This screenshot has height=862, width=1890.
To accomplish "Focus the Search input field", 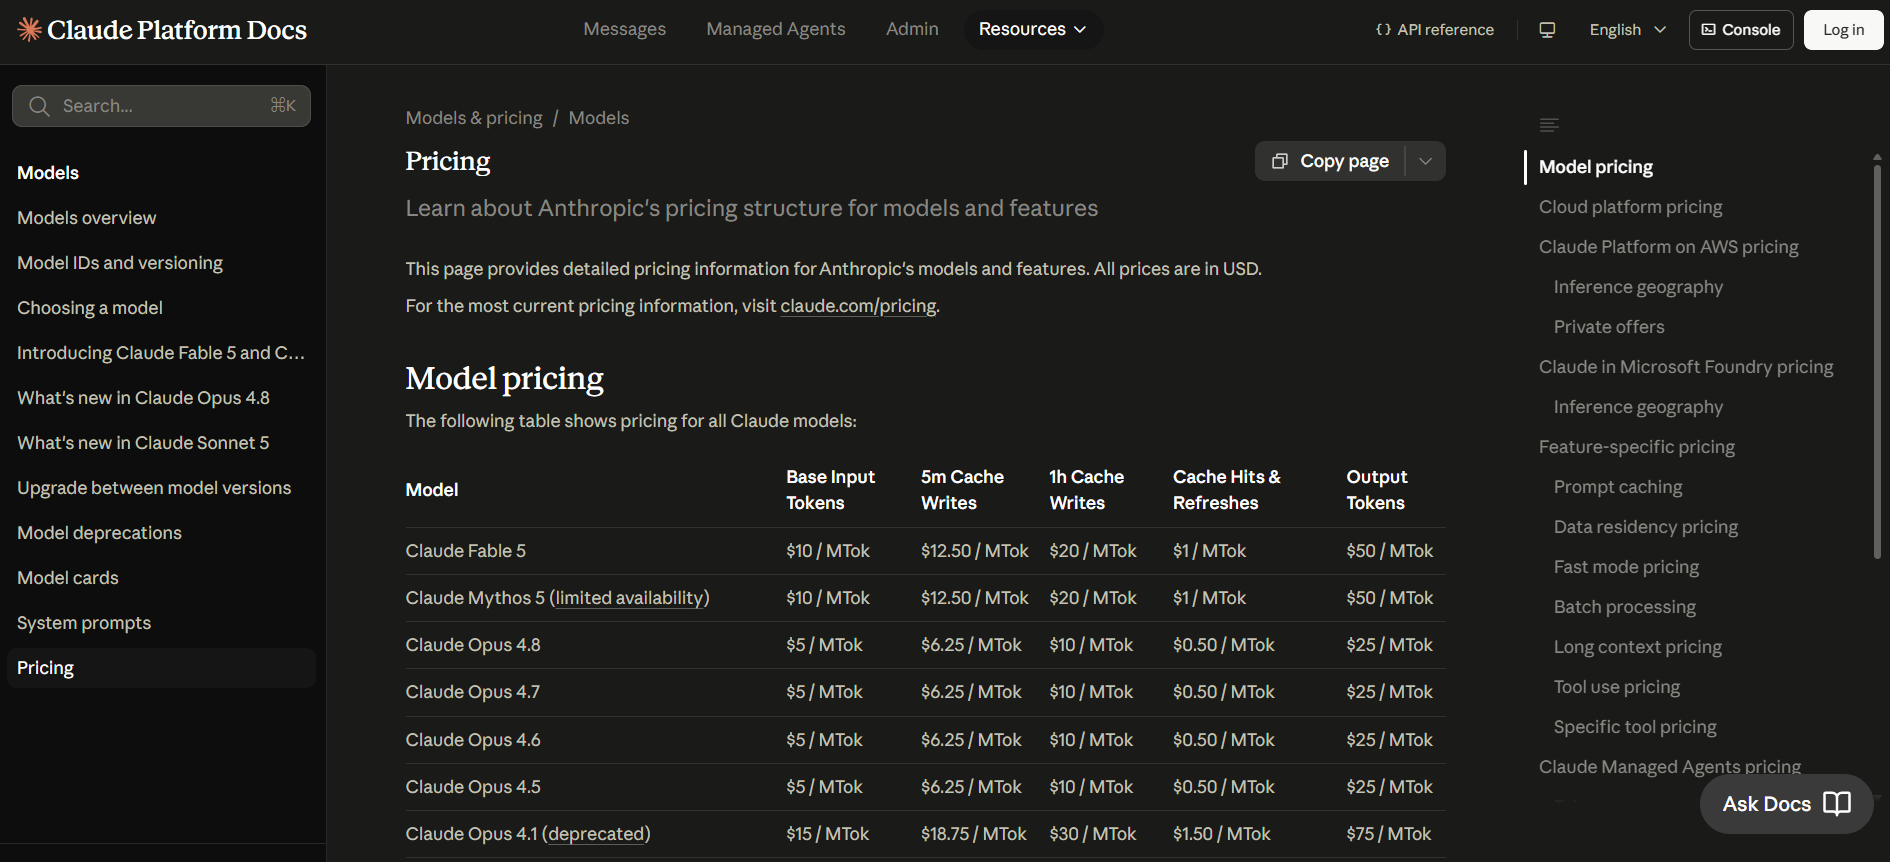I will pos(161,106).
